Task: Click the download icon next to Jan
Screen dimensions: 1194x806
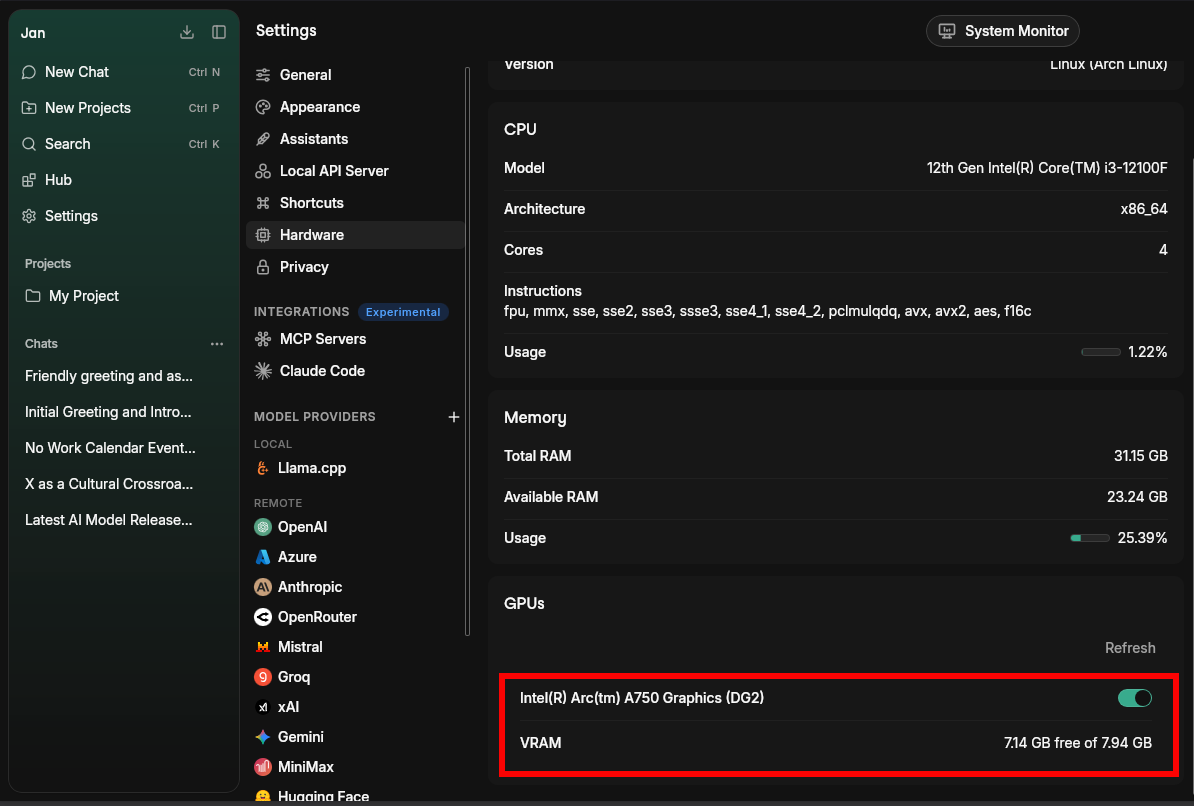Action: (x=187, y=32)
